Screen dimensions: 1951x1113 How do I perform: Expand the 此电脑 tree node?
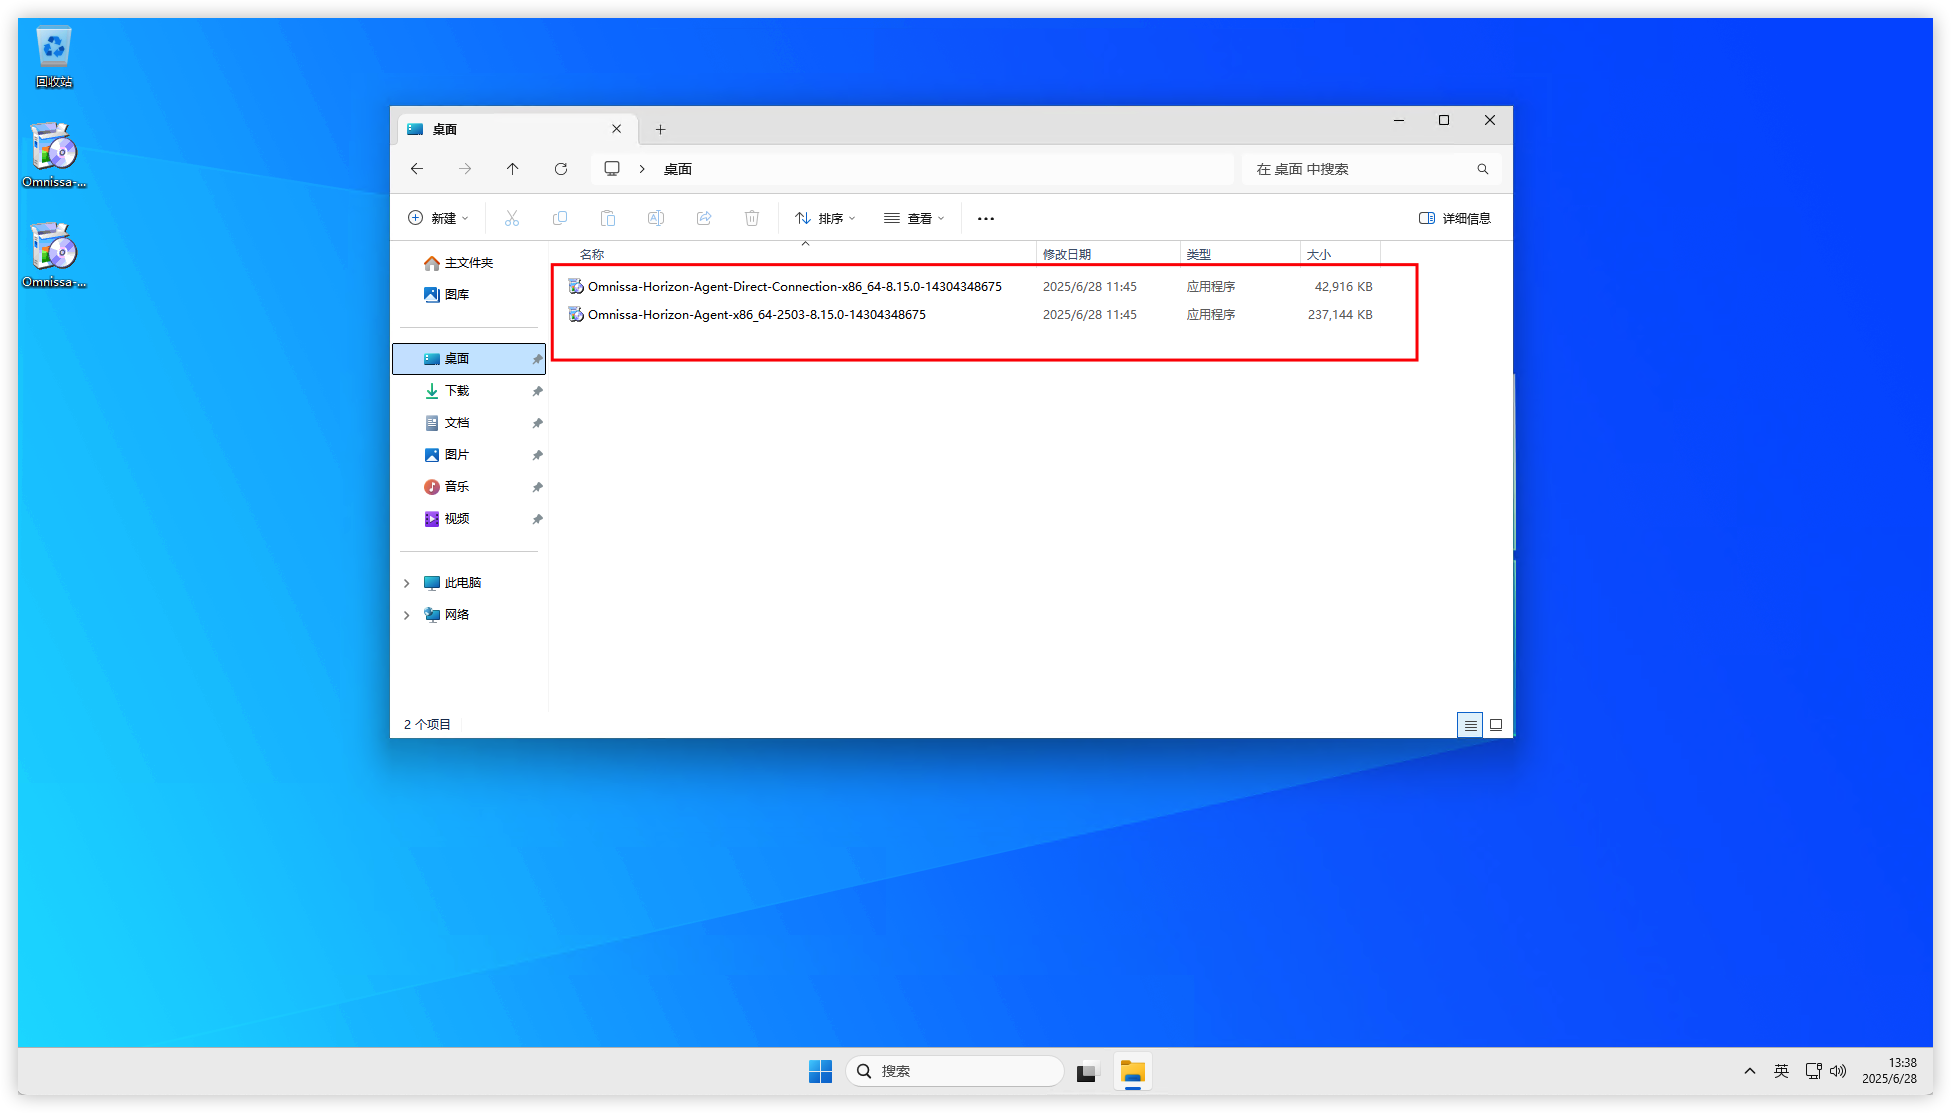(x=407, y=583)
